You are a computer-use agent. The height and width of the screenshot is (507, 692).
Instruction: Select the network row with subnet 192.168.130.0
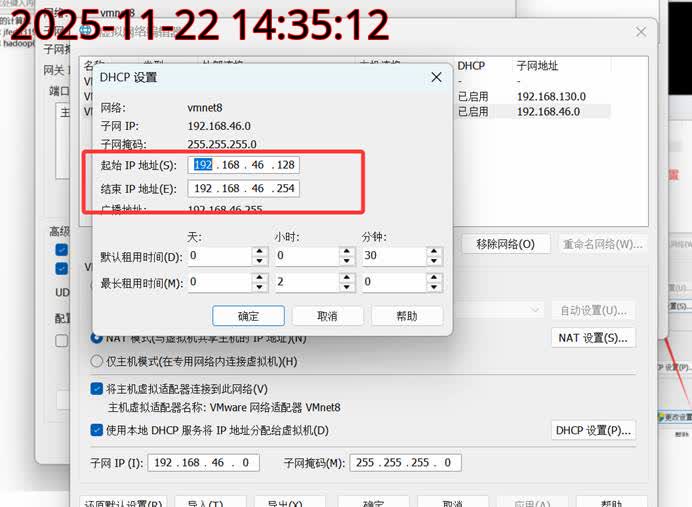coord(550,97)
